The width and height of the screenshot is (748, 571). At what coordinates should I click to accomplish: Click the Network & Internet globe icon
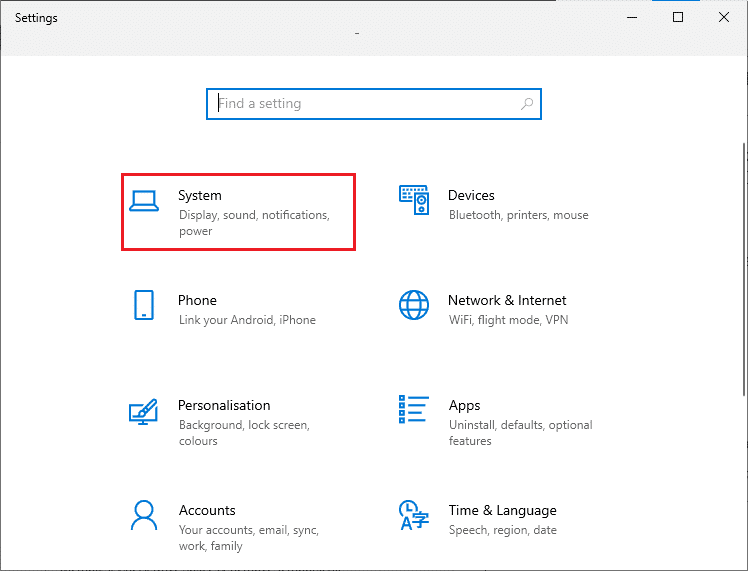[x=414, y=305]
